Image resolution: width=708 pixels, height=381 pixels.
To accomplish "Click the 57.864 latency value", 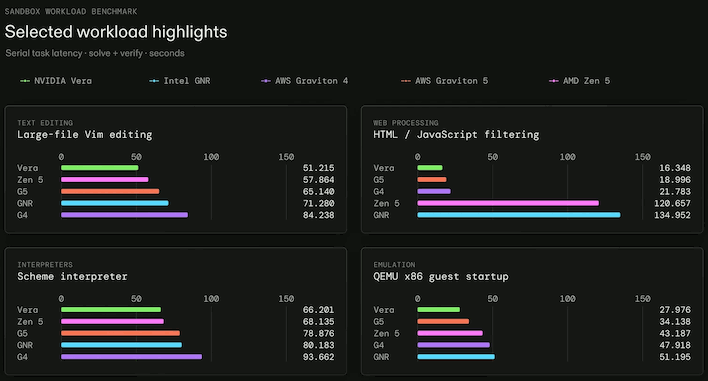I will coord(319,180).
